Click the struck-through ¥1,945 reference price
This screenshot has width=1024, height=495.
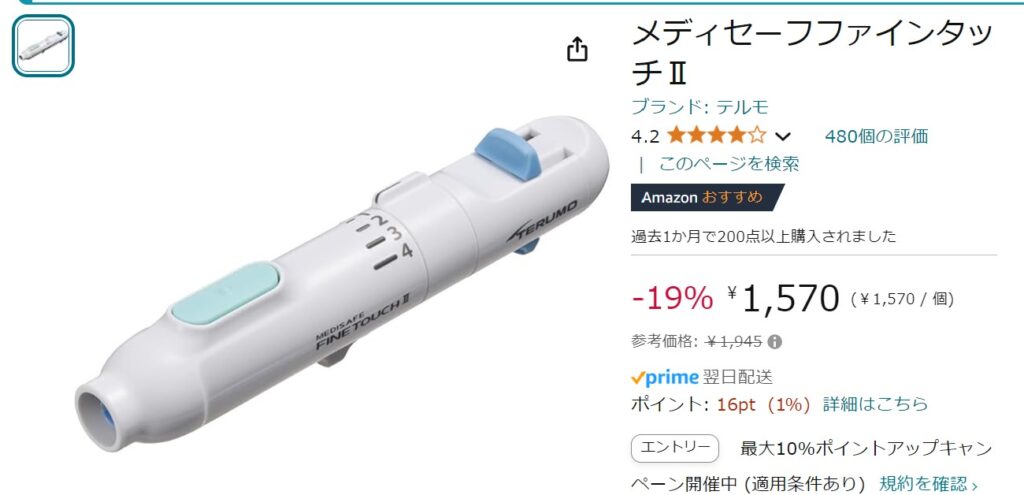pos(735,342)
